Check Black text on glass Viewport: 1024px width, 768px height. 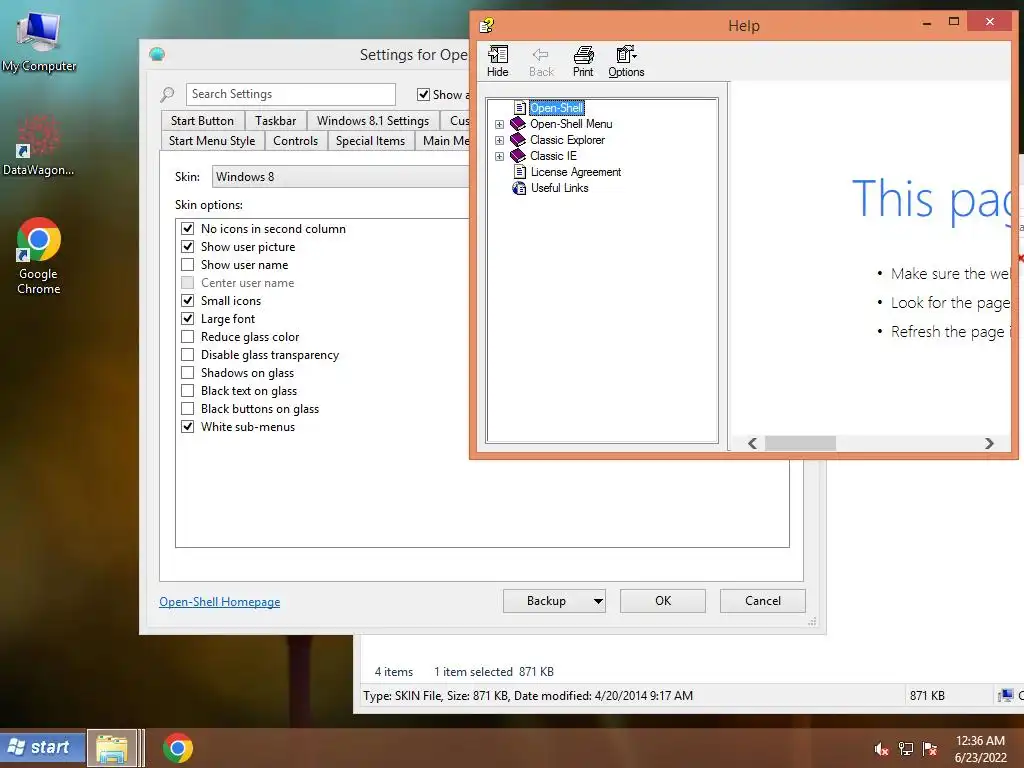pyautogui.click(x=187, y=391)
